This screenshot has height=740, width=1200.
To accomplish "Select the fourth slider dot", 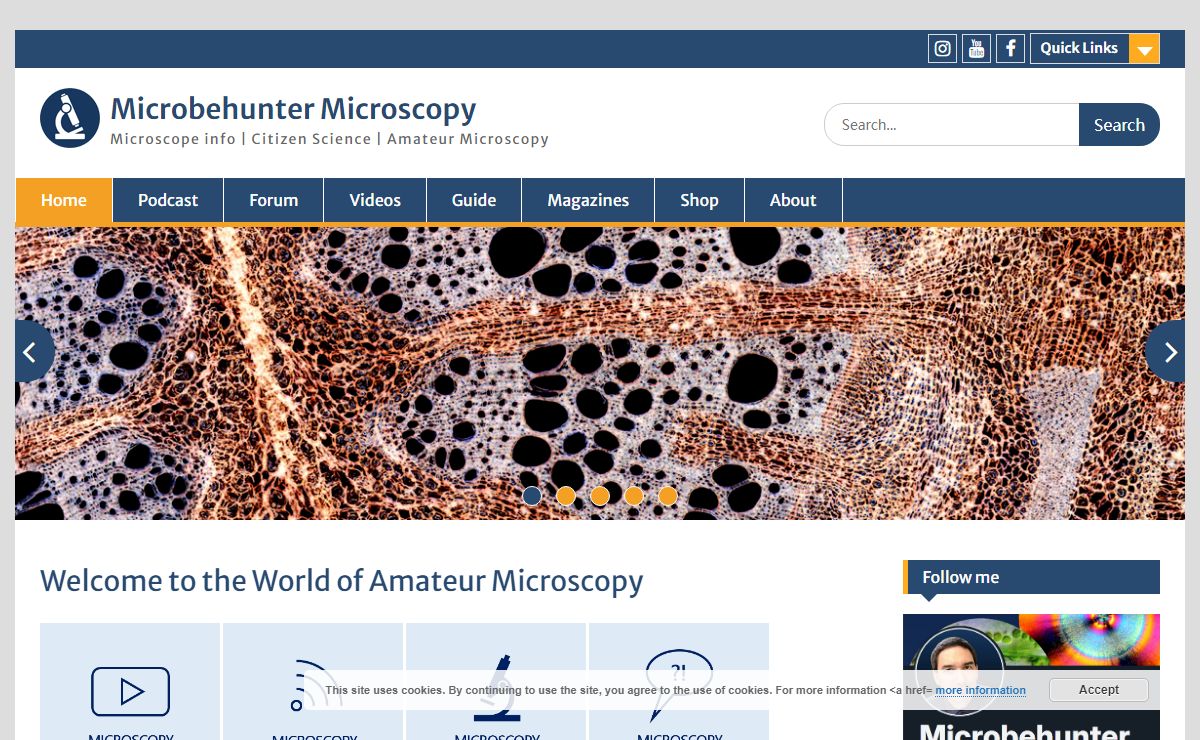I will (x=634, y=496).
